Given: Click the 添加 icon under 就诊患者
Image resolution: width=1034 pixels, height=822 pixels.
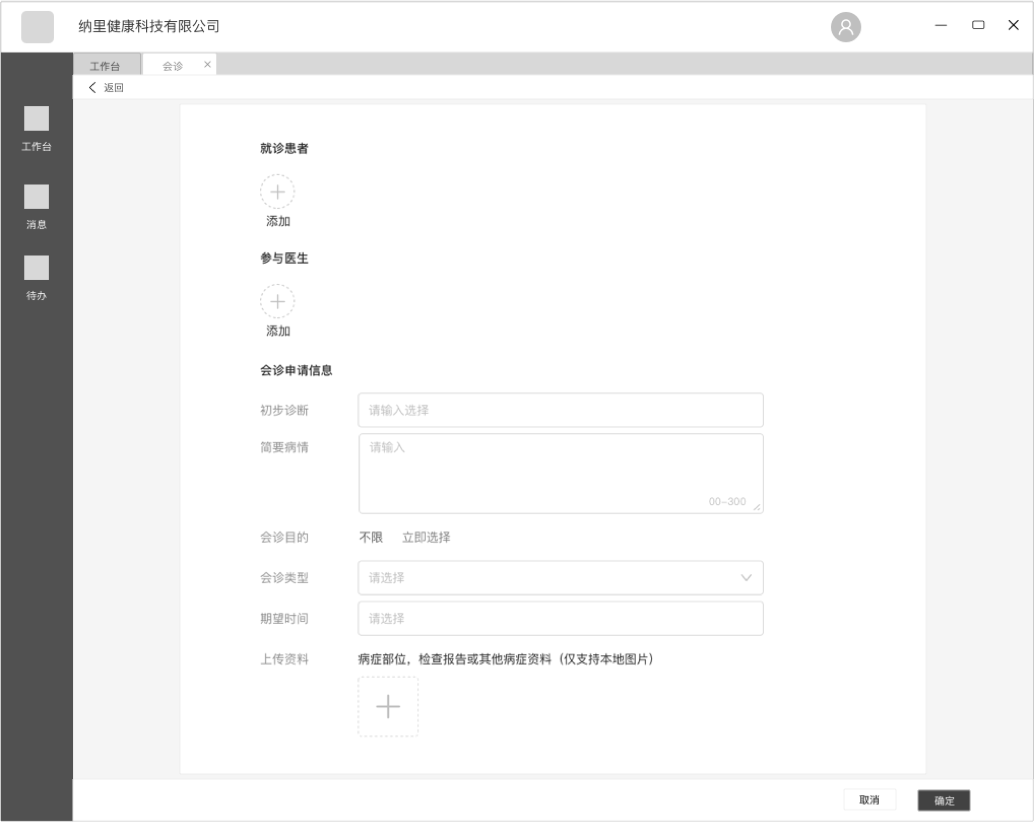Looking at the screenshot, I should pyautogui.click(x=277, y=191).
